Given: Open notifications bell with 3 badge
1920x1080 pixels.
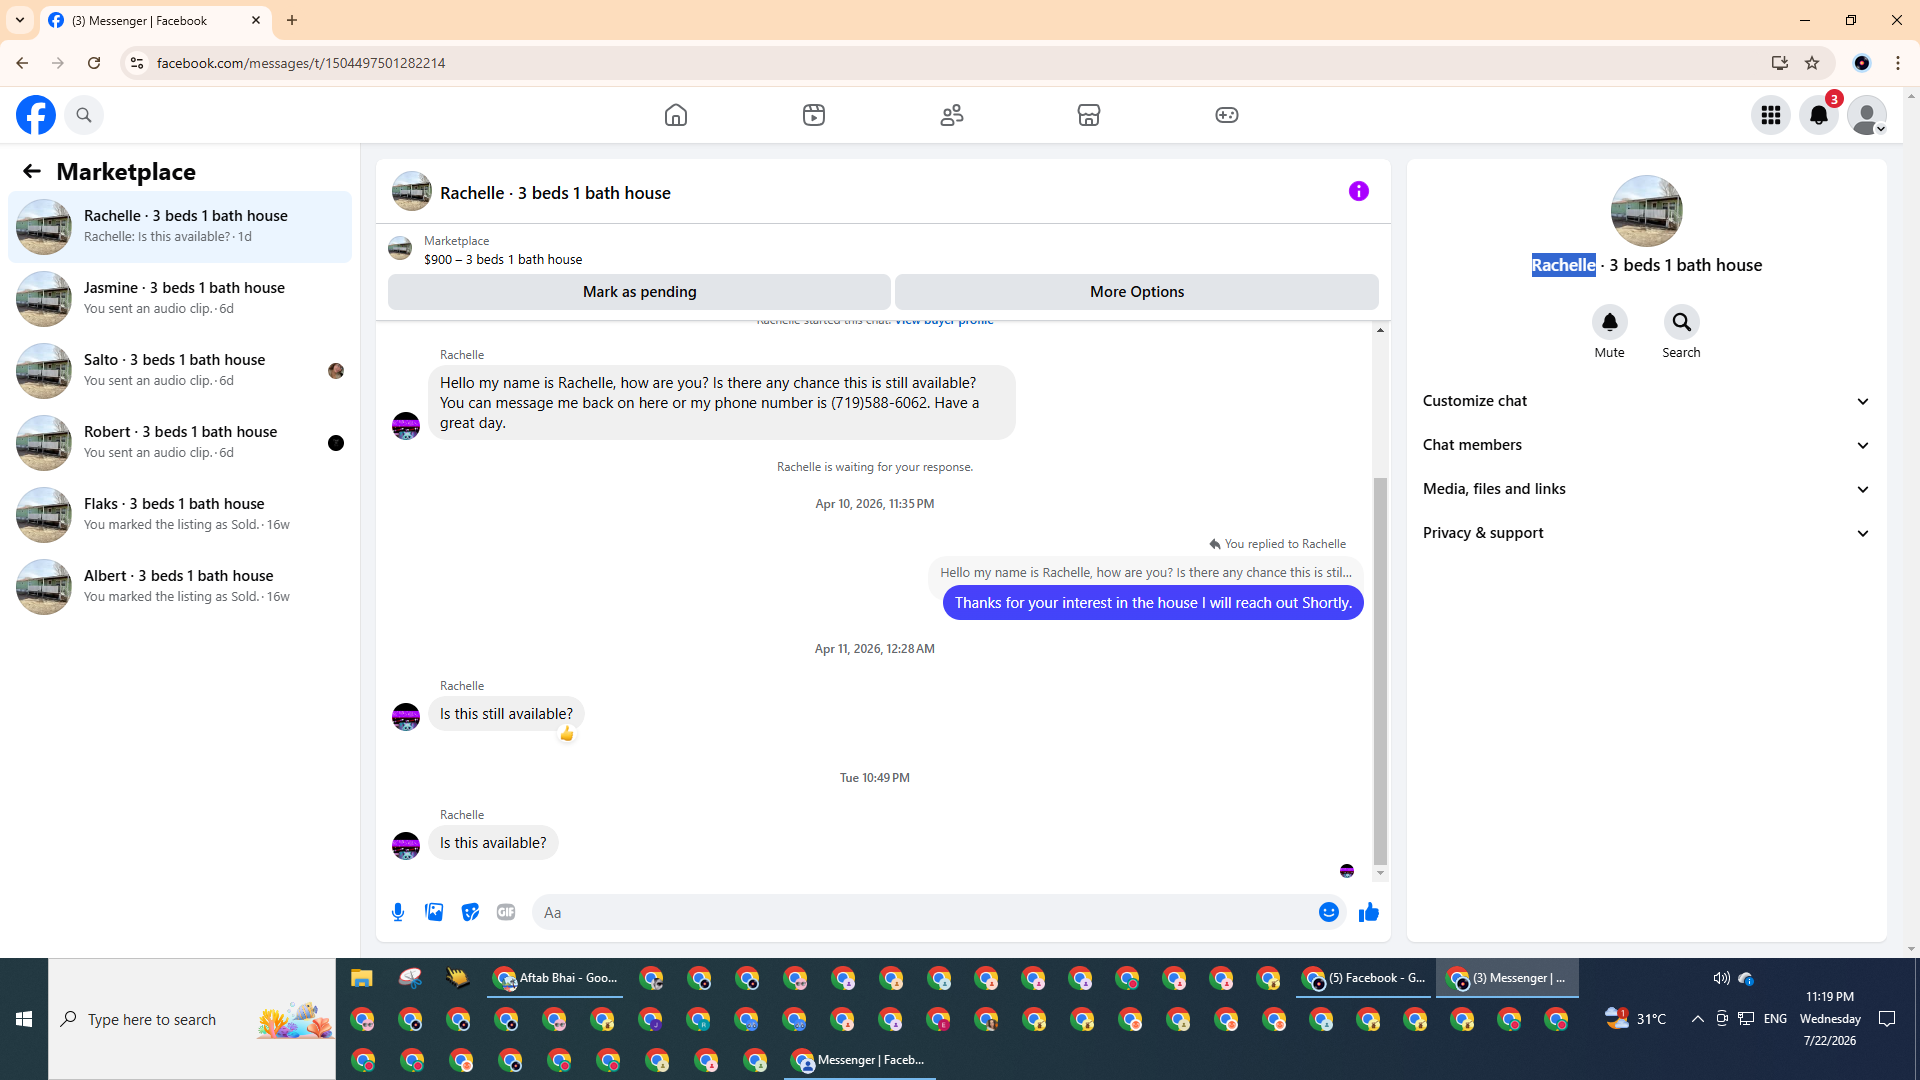Looking at the screenshot, I should 1819,115.
